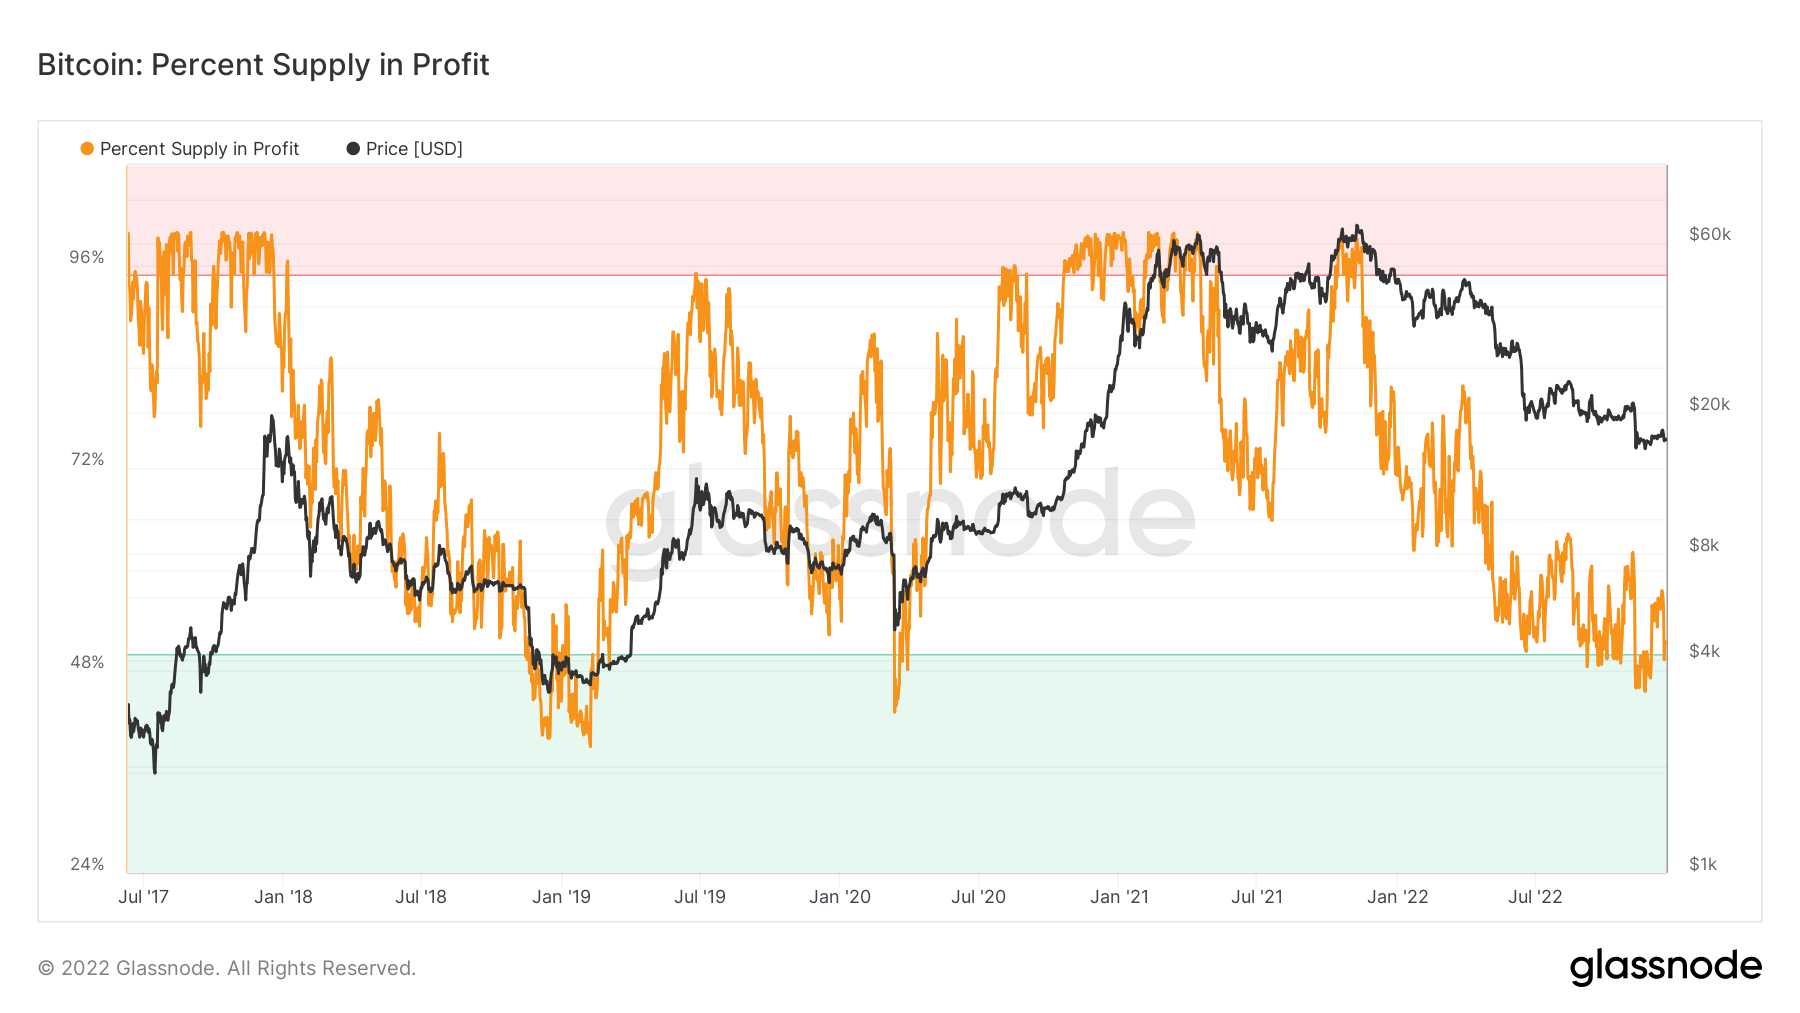Click the 24% left axis label
1800x1013 pixels.
pyautogui.click(x=87, y=864)
